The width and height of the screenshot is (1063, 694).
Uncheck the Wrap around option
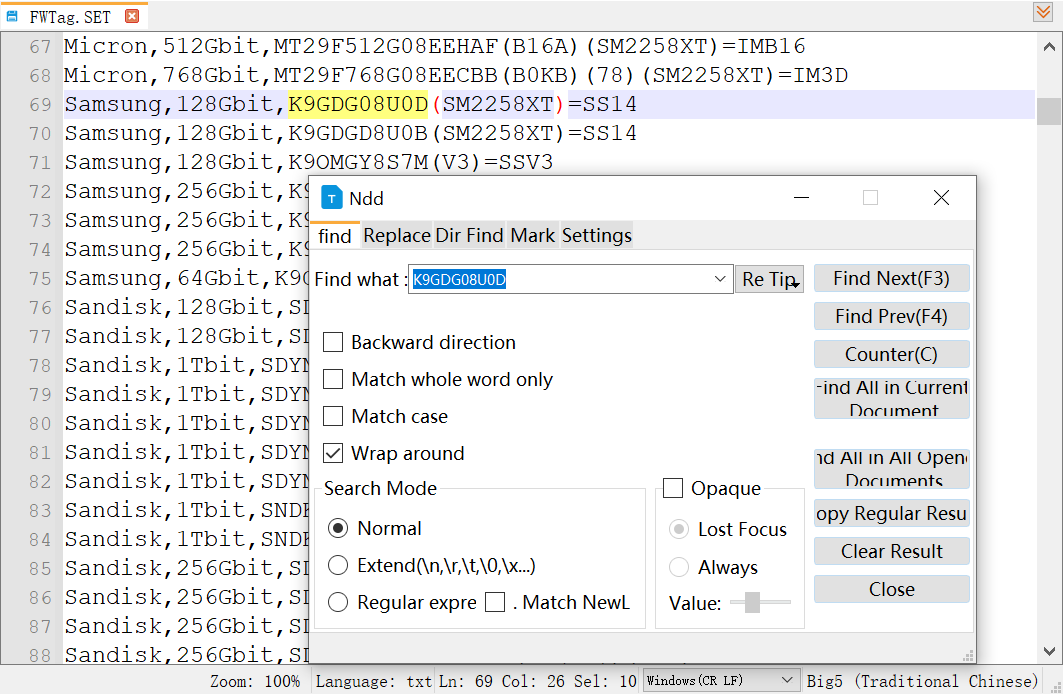point(333,454)
